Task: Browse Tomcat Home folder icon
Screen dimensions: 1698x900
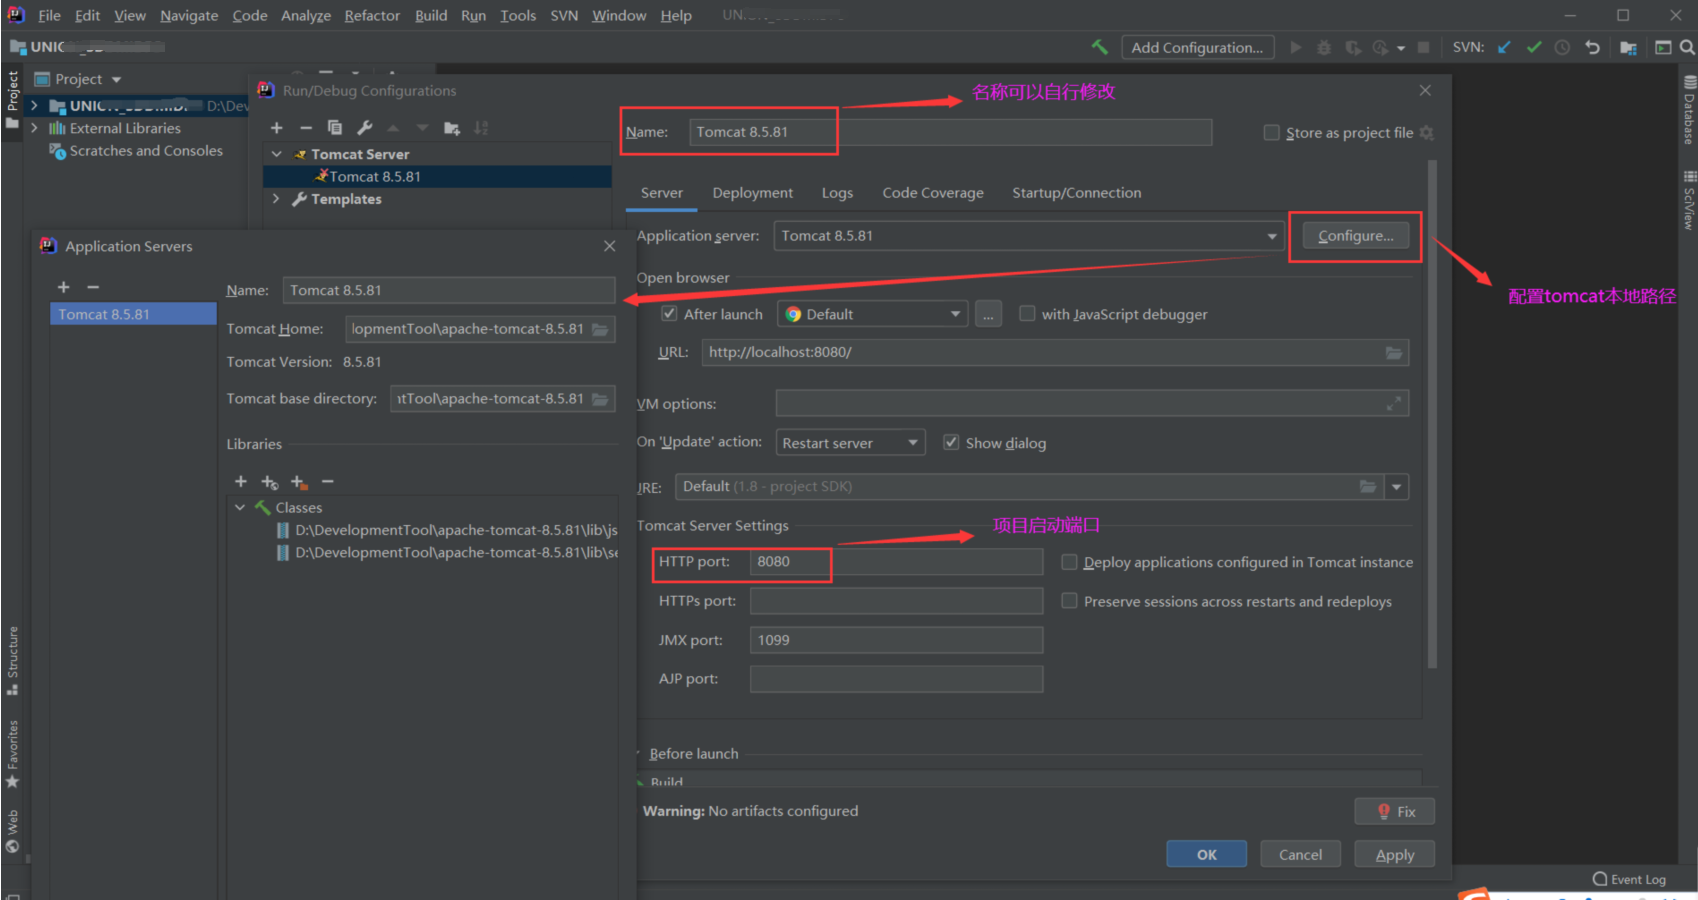Action: 600,329
